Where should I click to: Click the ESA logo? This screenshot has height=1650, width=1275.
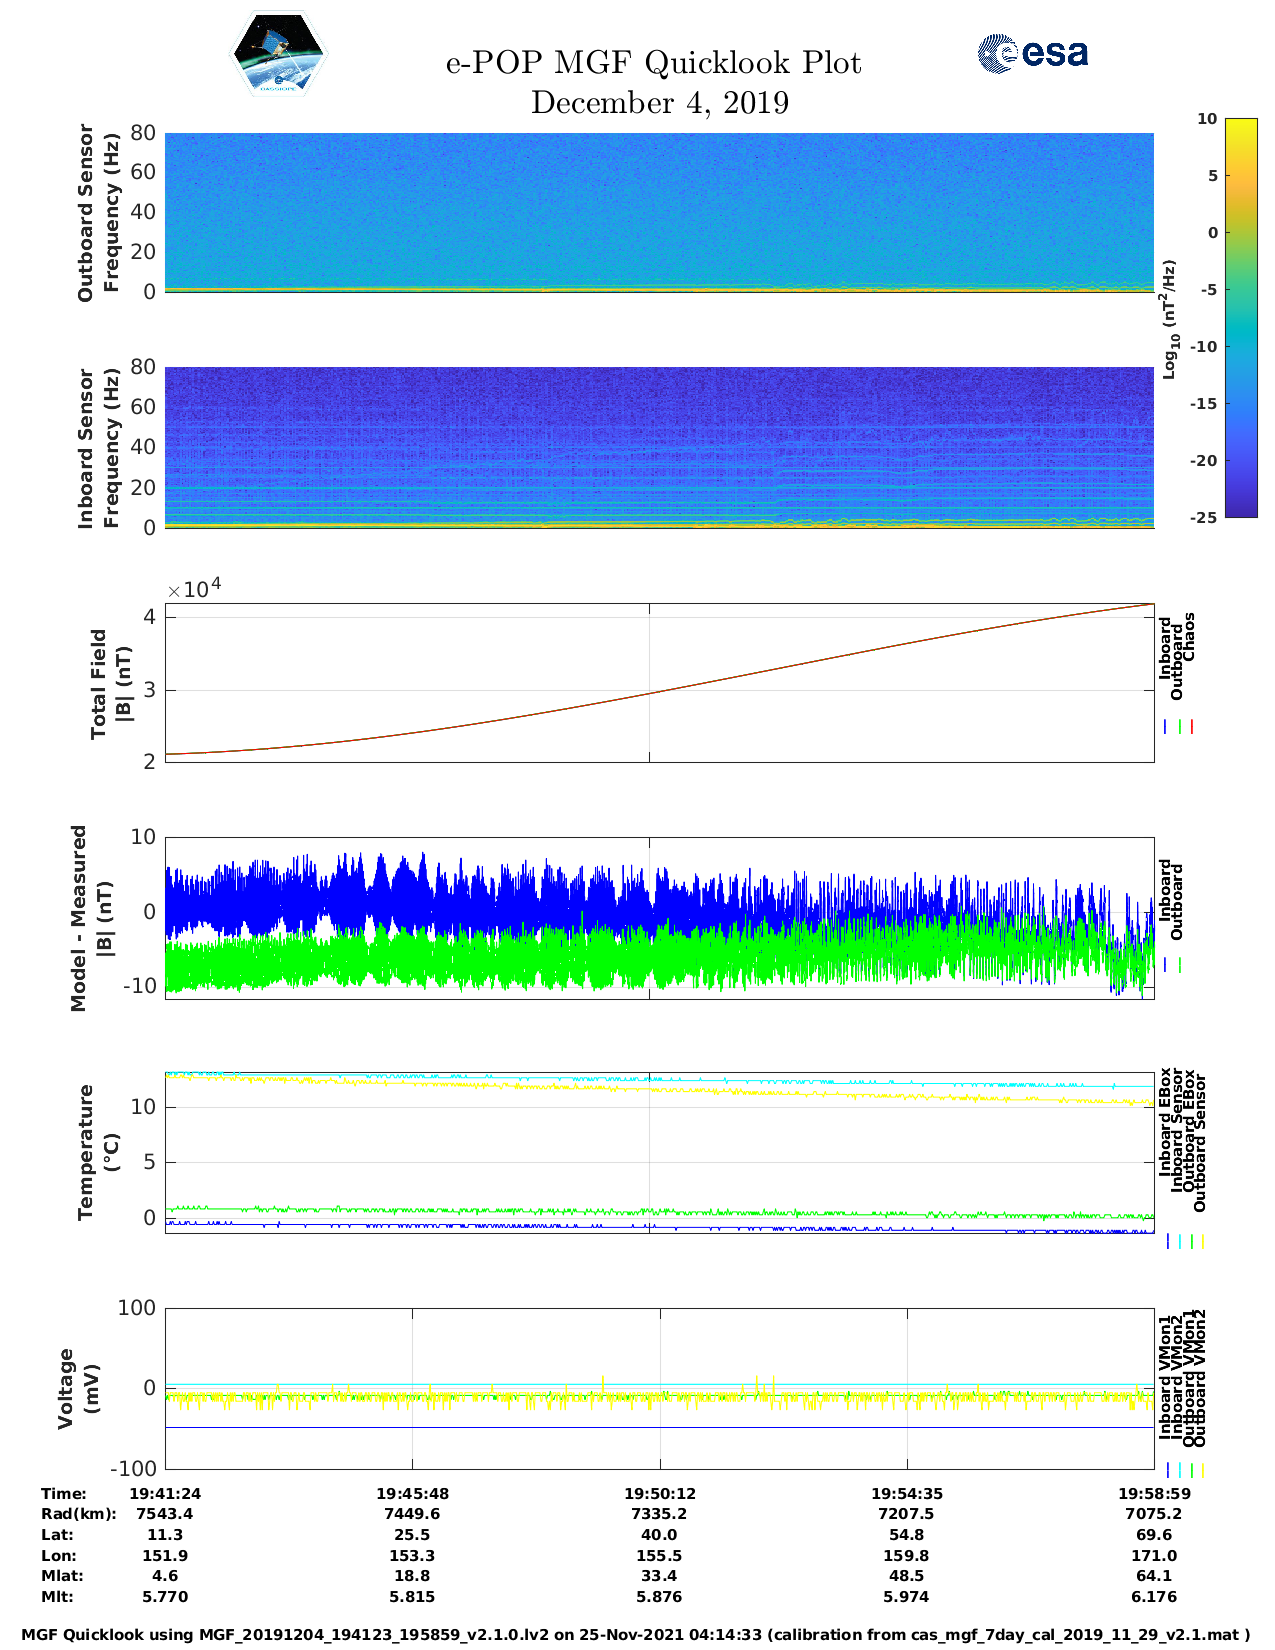1032,53
